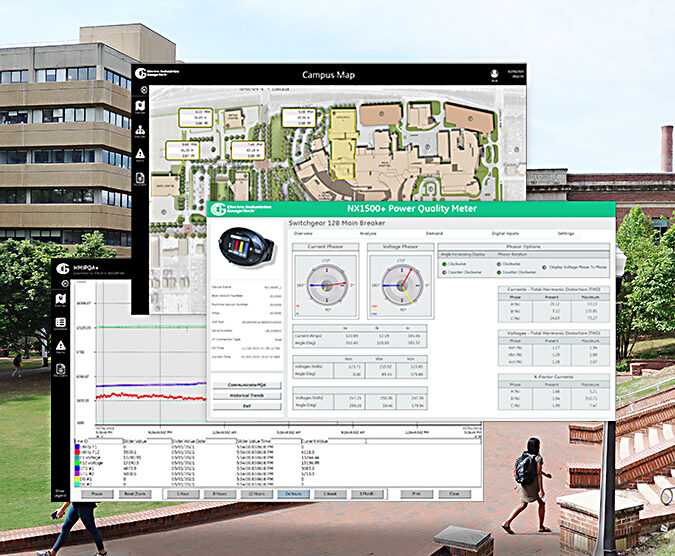Click the Electro Industries logo in Campus Map window
The width and height of the screenshot is (675, 556).
(x=157, y=73)
